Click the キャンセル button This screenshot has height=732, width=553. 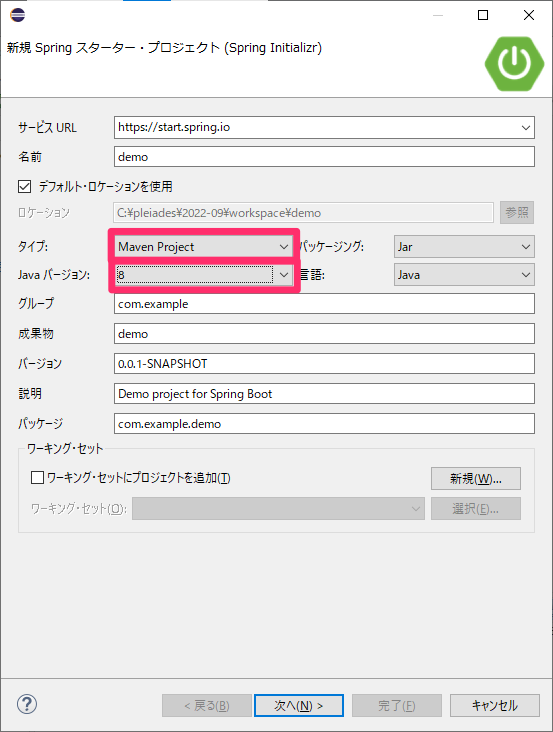(x=495, y=705)
